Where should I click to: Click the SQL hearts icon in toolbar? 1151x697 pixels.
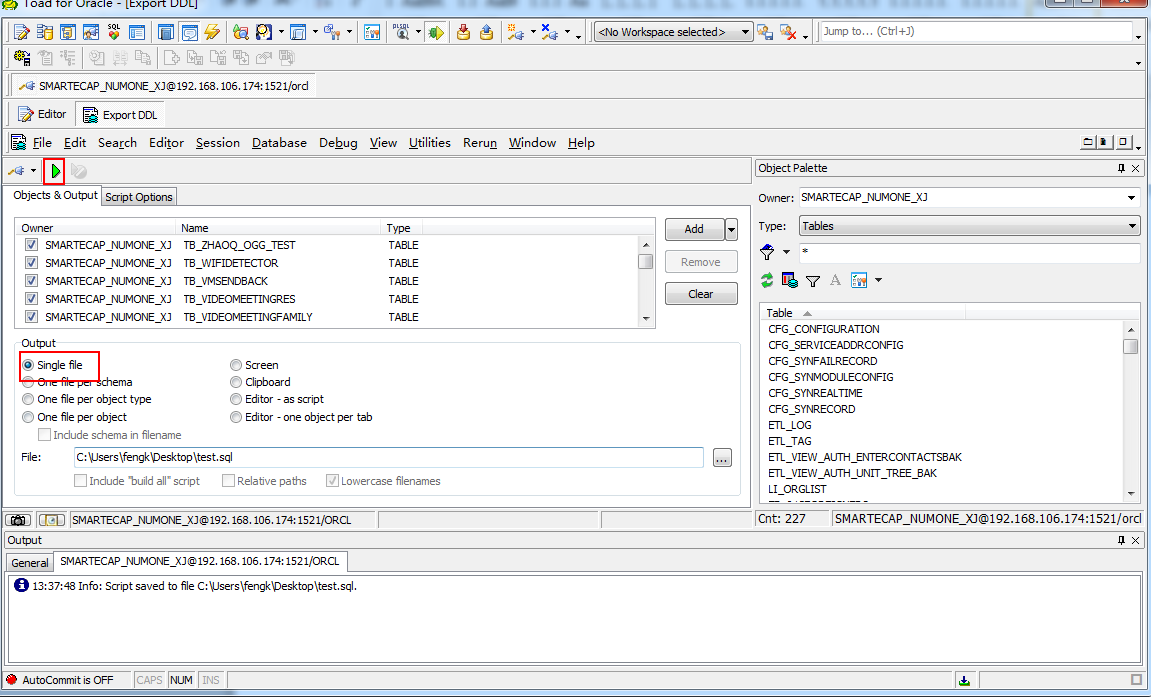click(114, 32)
